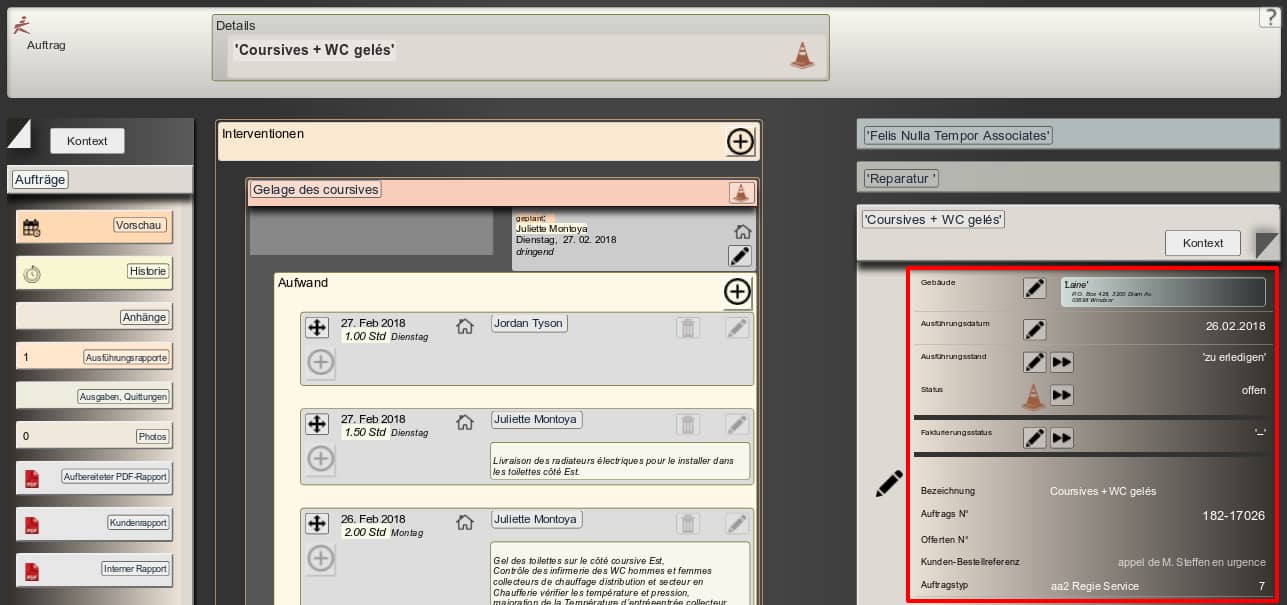Delete Jordan Tyson entry with trash icon
This screenshot has width=1287, height=605.
click(688, 327)
